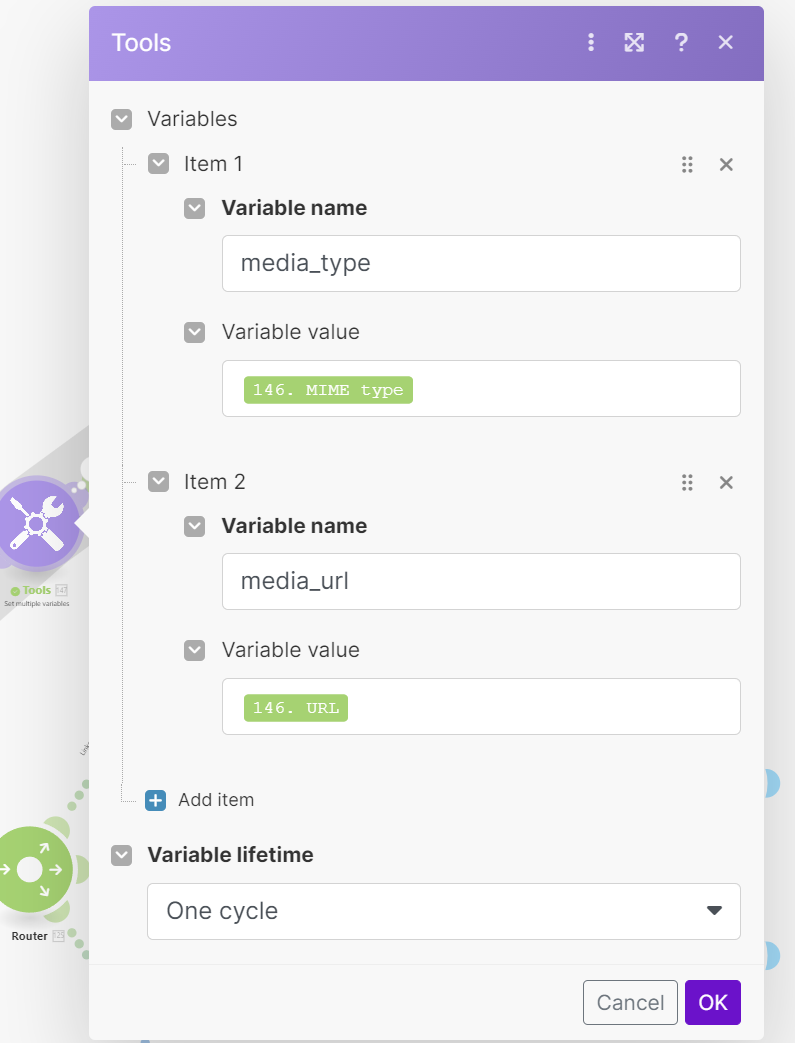The height and width of the screenshot is (1043, 795).
Task: Open the Variable lifetime One cycle dropdown
Action: (444, 911)
